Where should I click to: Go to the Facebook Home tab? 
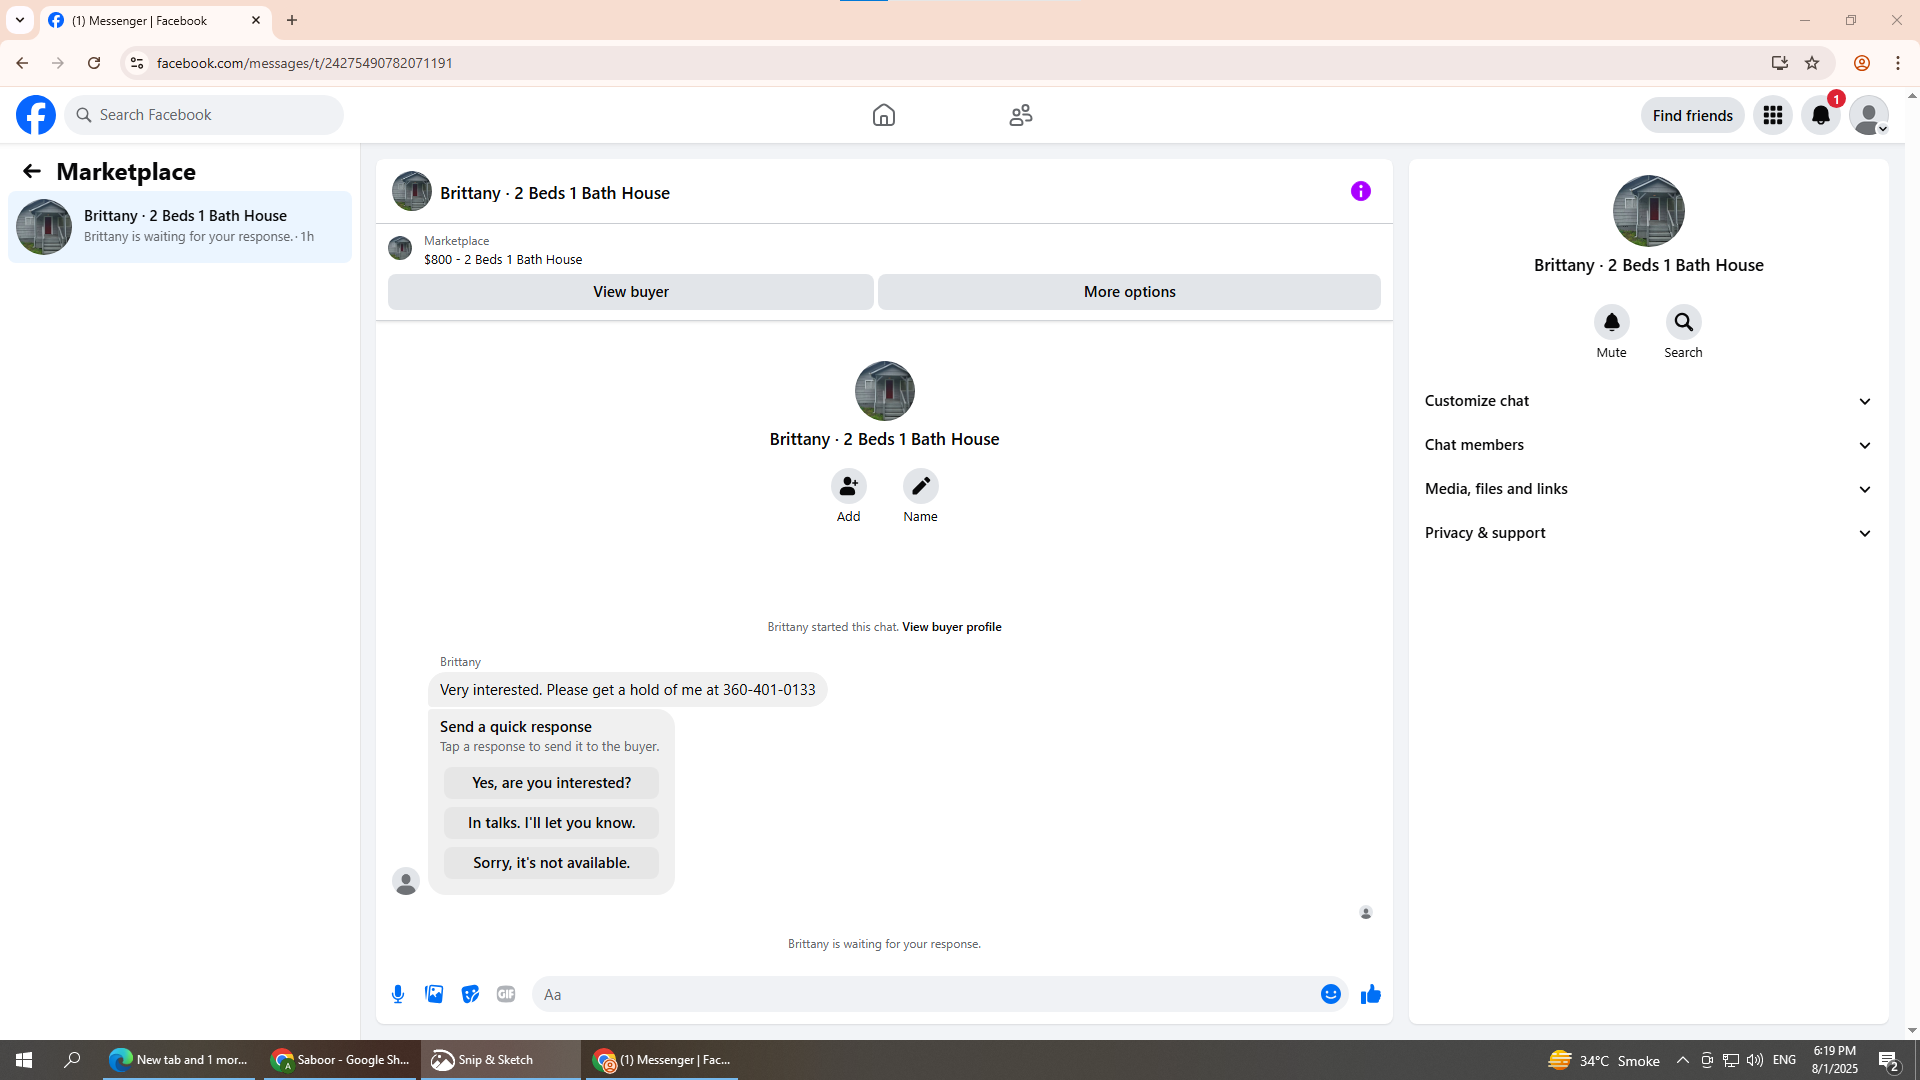[x=883, y=115]
